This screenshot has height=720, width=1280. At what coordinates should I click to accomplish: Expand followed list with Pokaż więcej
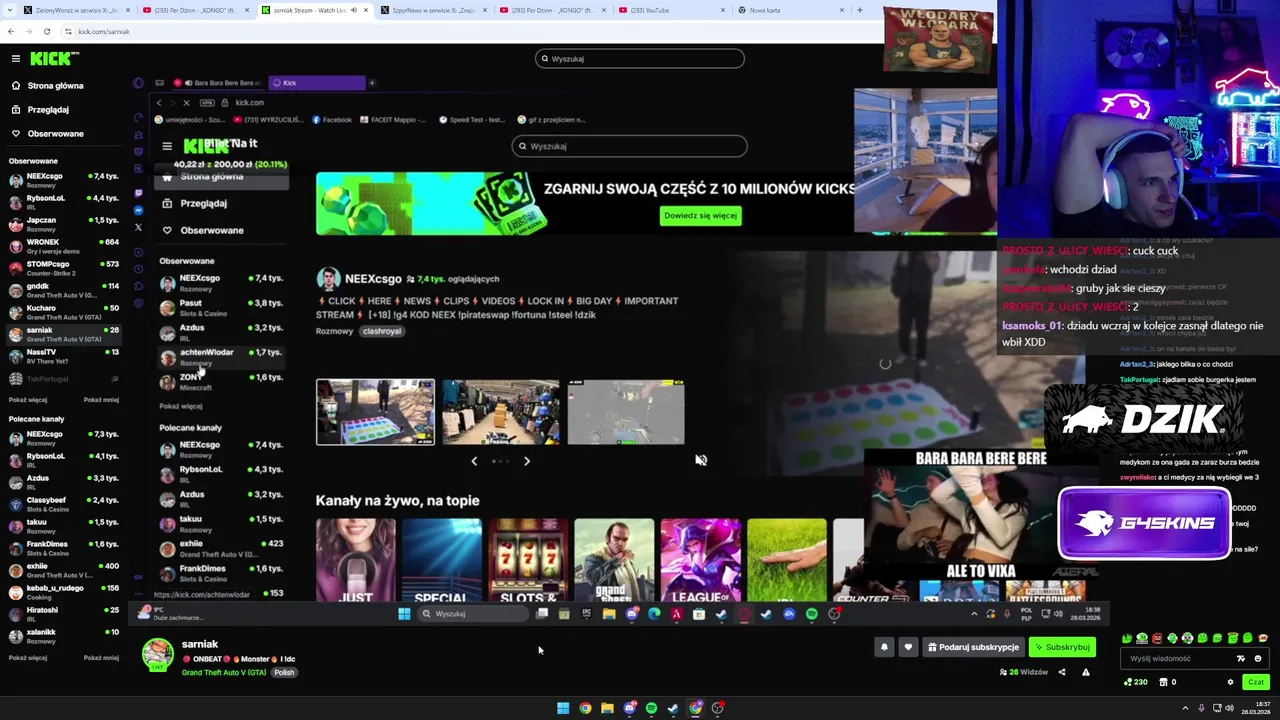(28, 400)
